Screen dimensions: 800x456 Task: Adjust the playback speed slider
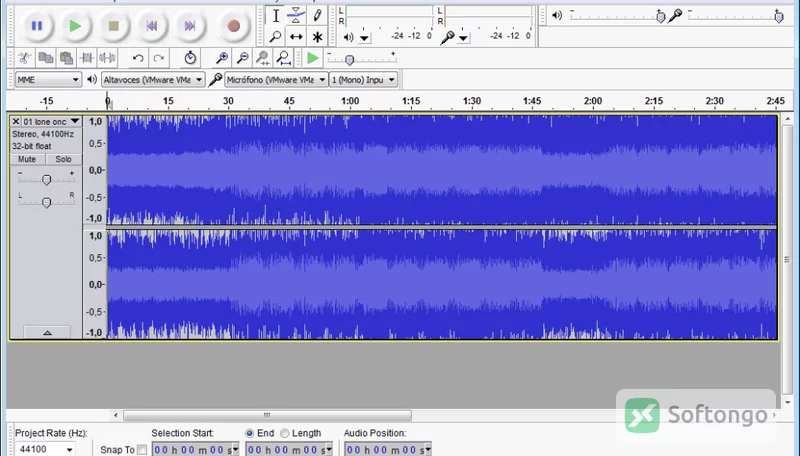pyautogui.click(x=349, y=60)
